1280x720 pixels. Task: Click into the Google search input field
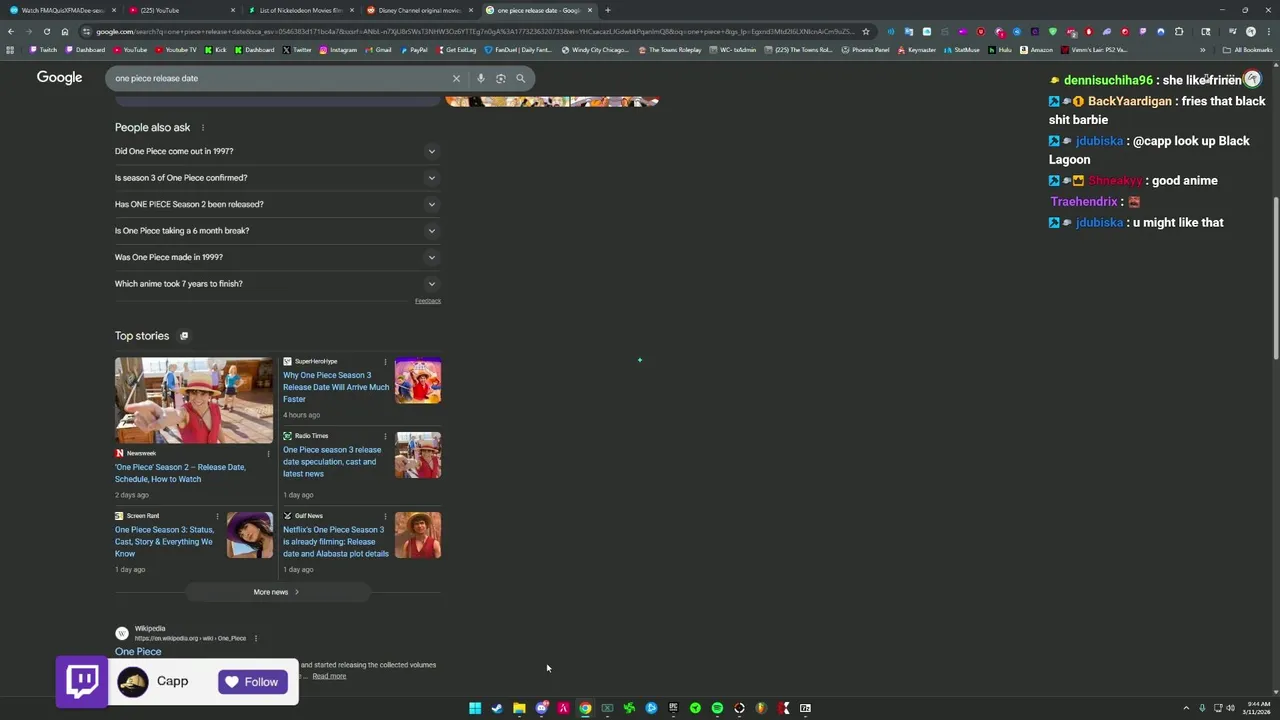pos(280,78)
